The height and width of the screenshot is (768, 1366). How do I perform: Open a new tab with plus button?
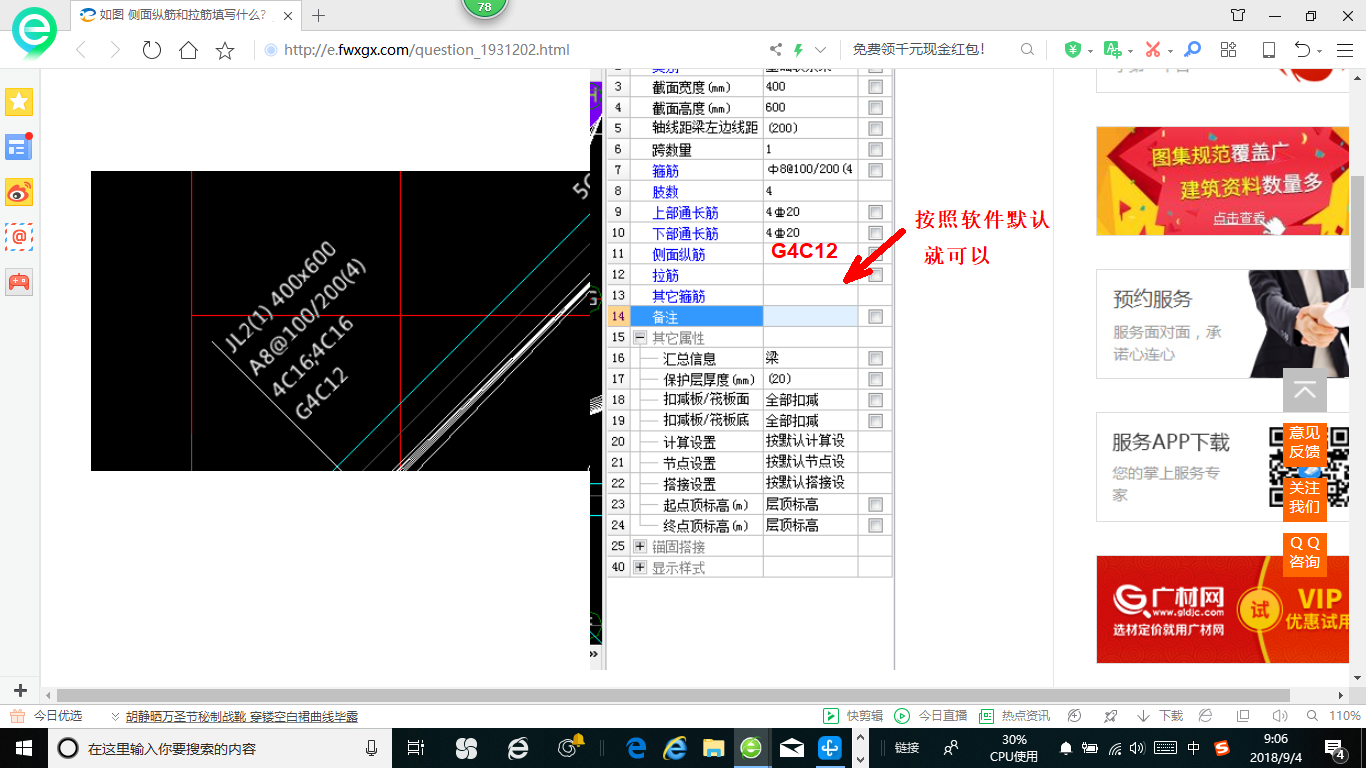[319, 15]
